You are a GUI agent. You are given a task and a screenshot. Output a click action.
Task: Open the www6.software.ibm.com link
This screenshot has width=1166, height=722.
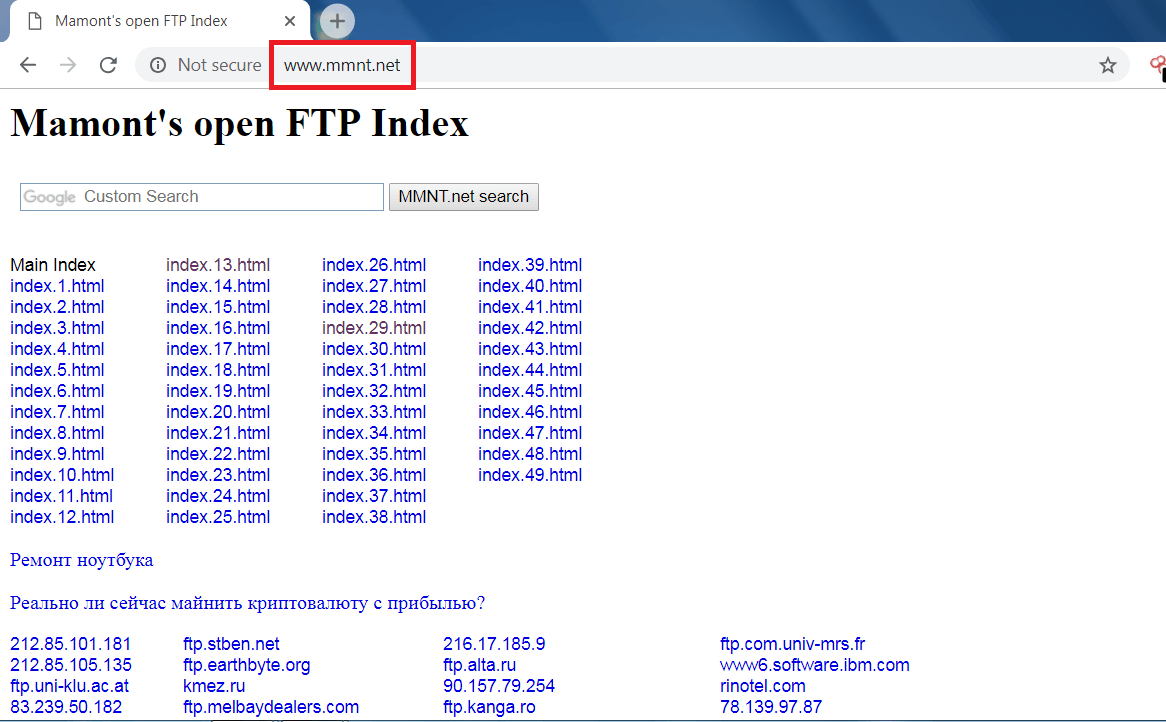tap(814, 665)
